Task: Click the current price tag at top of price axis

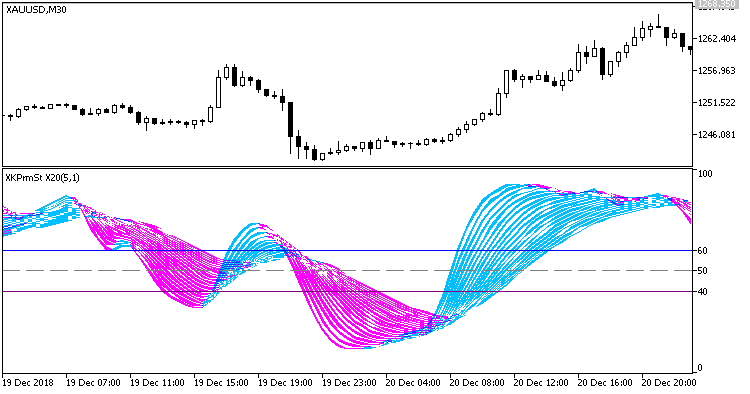Action: point(716,4)
